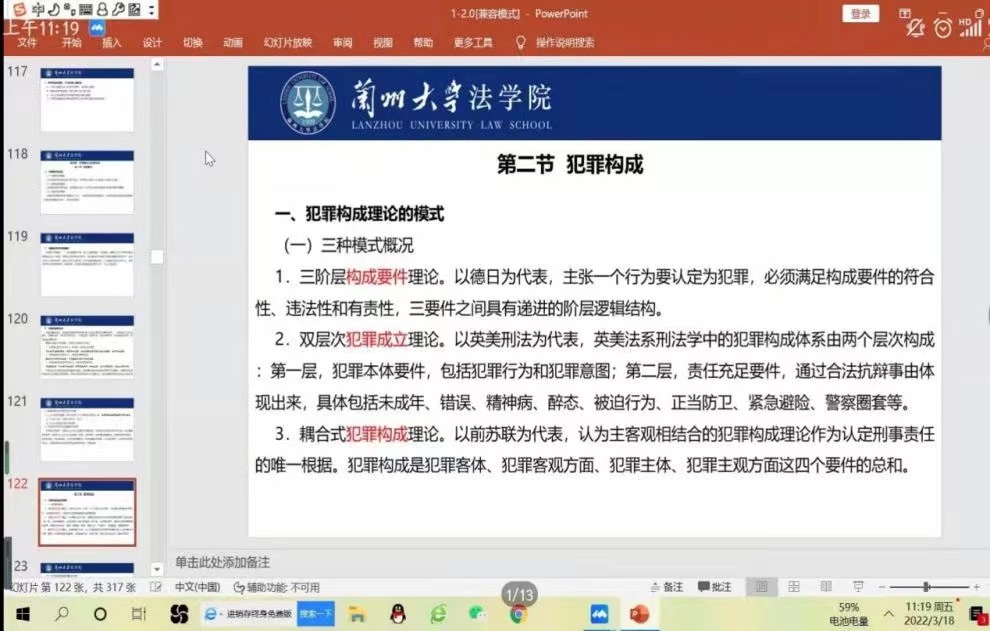Viewport: 990px width, 631px height.
Task: Open Sogou soft keyboard icon
Action: (x=86, y=9)
